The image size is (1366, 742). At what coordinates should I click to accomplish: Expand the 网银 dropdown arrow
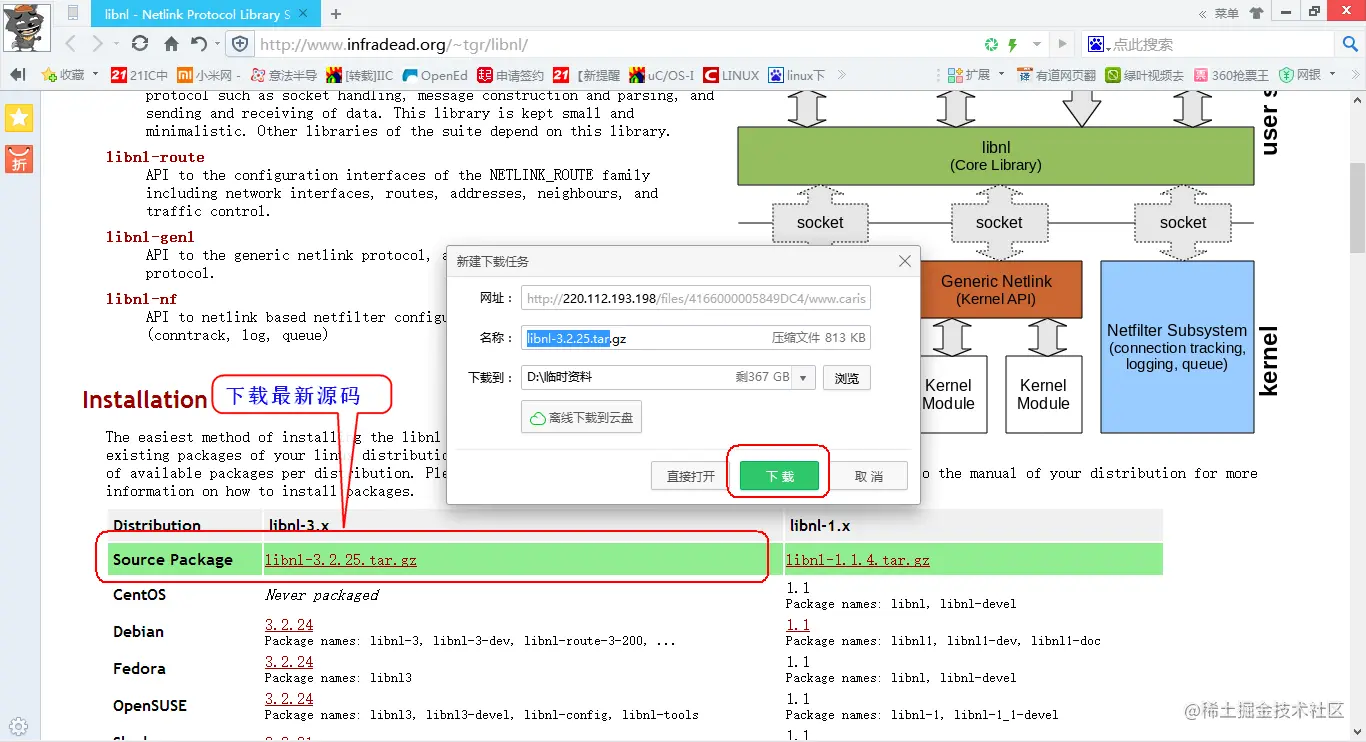(x=1333, y=75)
